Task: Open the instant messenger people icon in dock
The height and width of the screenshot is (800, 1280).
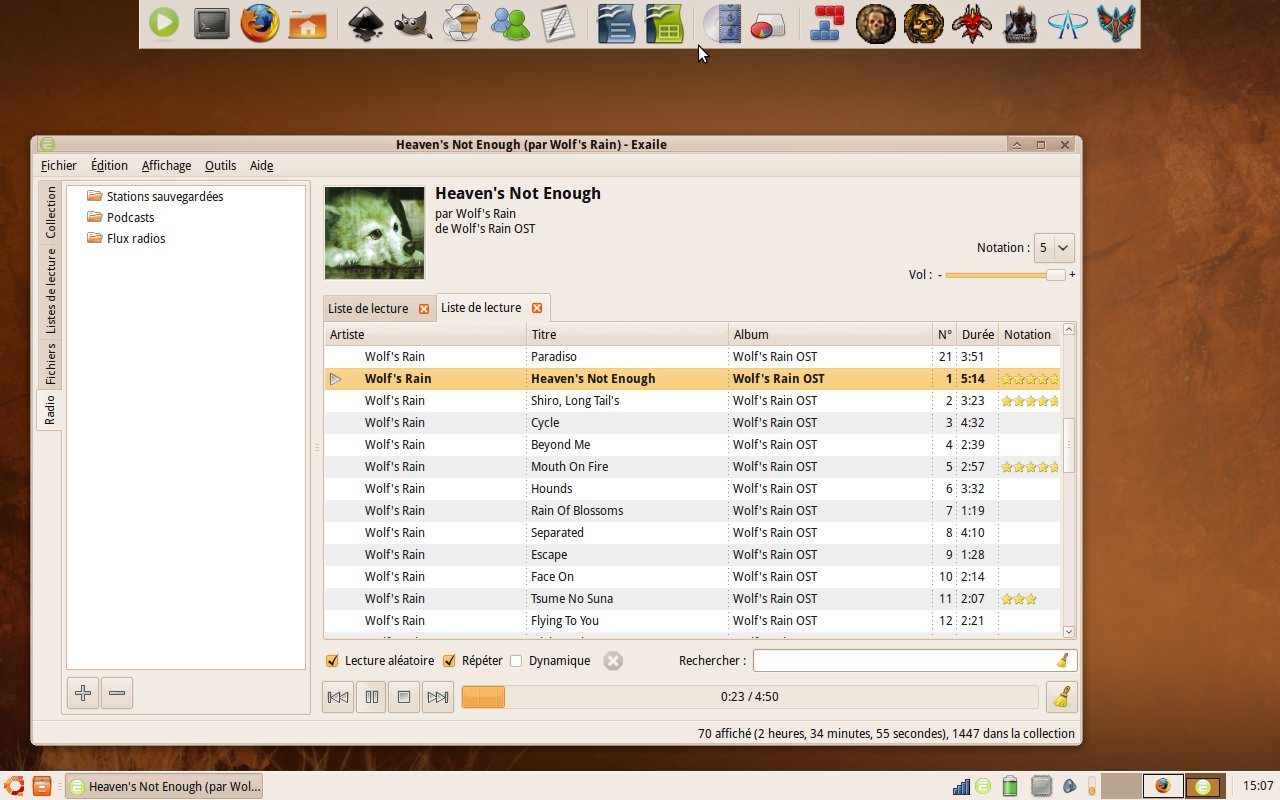Action: pos(511,23)
